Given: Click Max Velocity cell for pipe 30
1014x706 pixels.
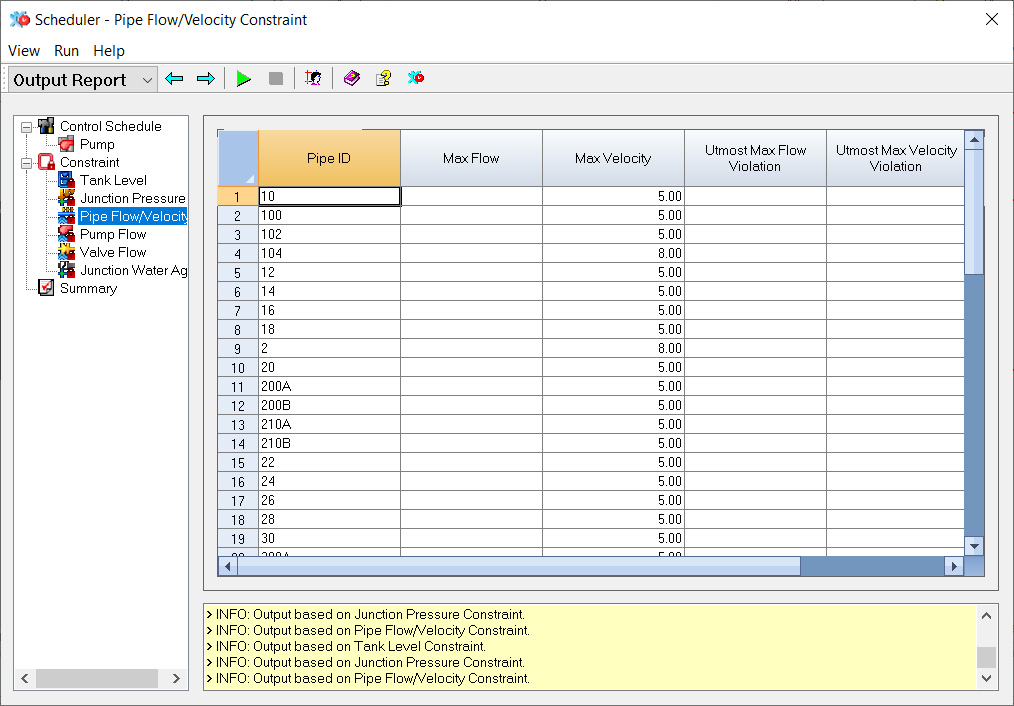Looking at the screenshot, I should tap(613, 539).
